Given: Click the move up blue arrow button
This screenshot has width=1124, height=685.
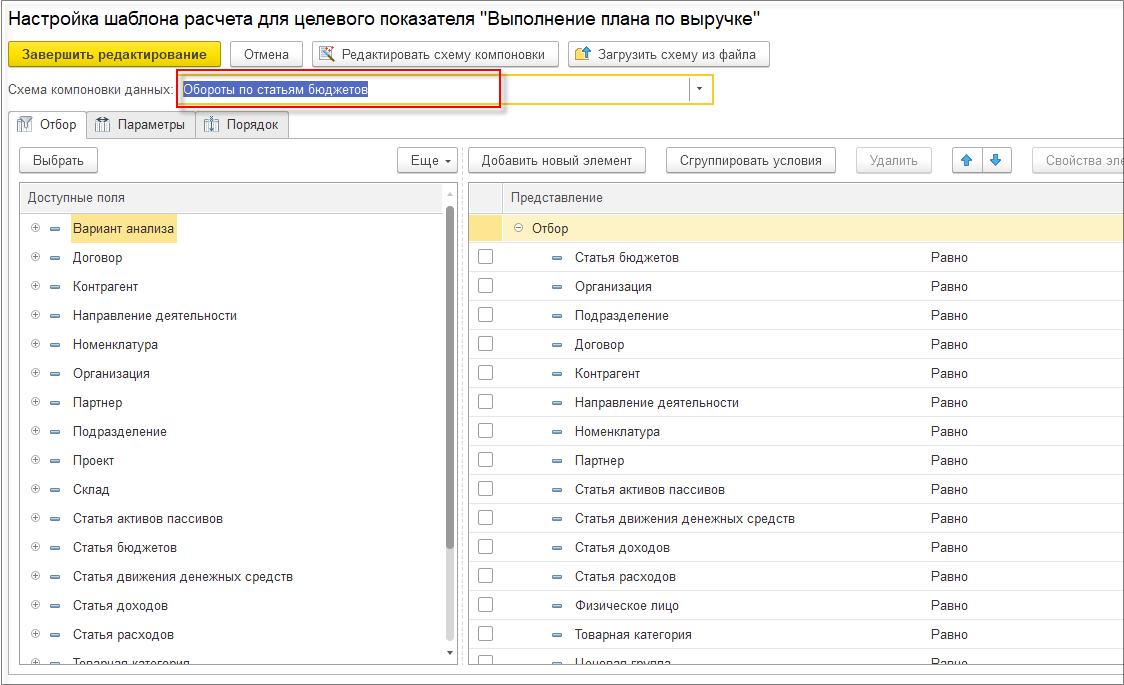Looking at the screenshot, I should 966,161.
